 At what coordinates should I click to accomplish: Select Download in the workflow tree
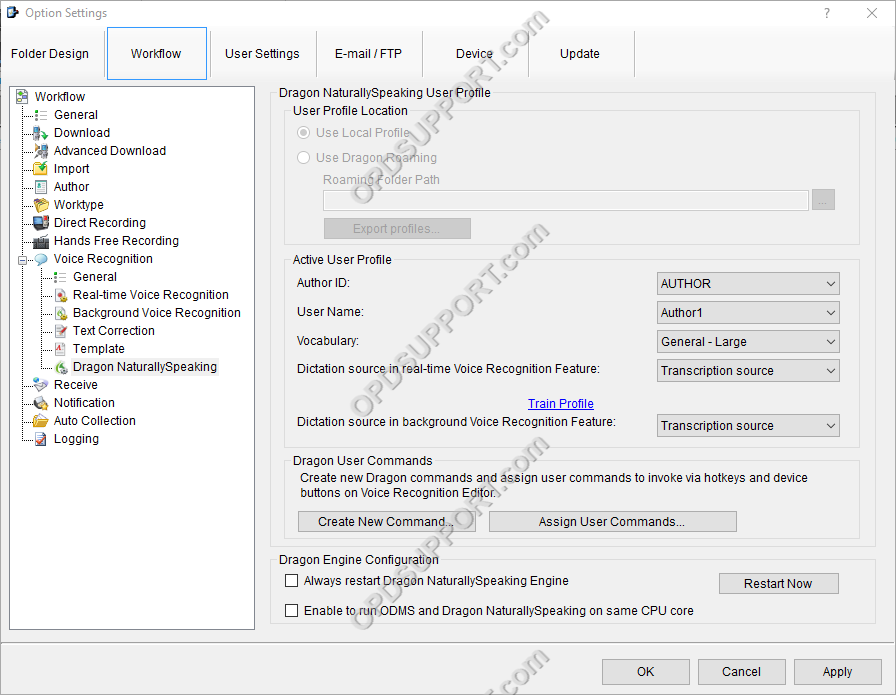pyautogui.click(x=82, y=133)
